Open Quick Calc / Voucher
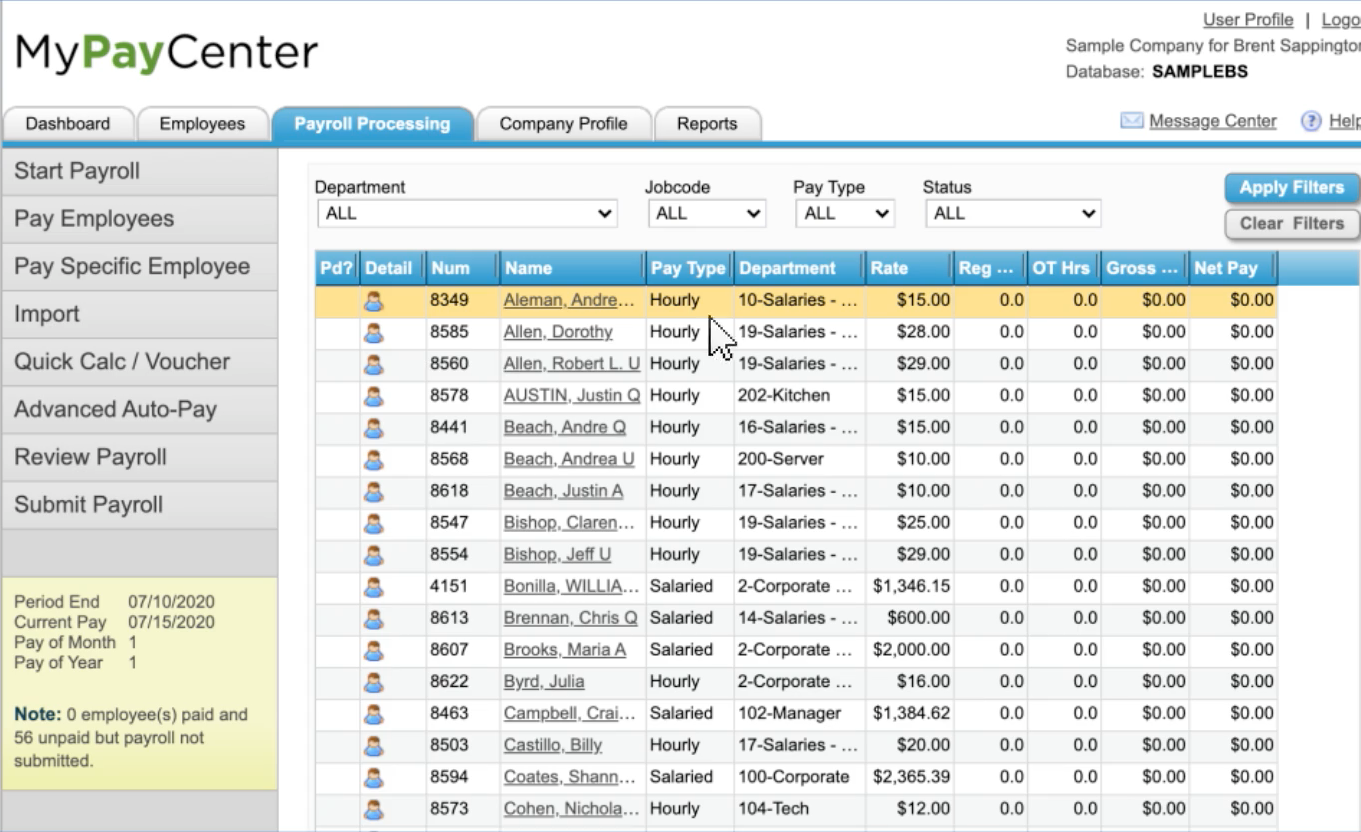This screenshot has height=832, width=1361. [x=140, y=362]
